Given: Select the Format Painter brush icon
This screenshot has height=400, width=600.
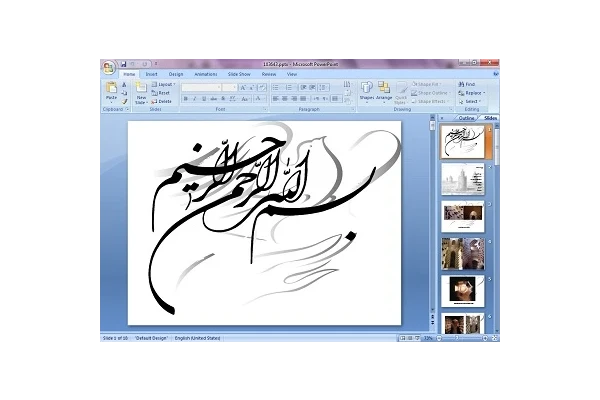Looking at the screenshot, I should [124, 101].
